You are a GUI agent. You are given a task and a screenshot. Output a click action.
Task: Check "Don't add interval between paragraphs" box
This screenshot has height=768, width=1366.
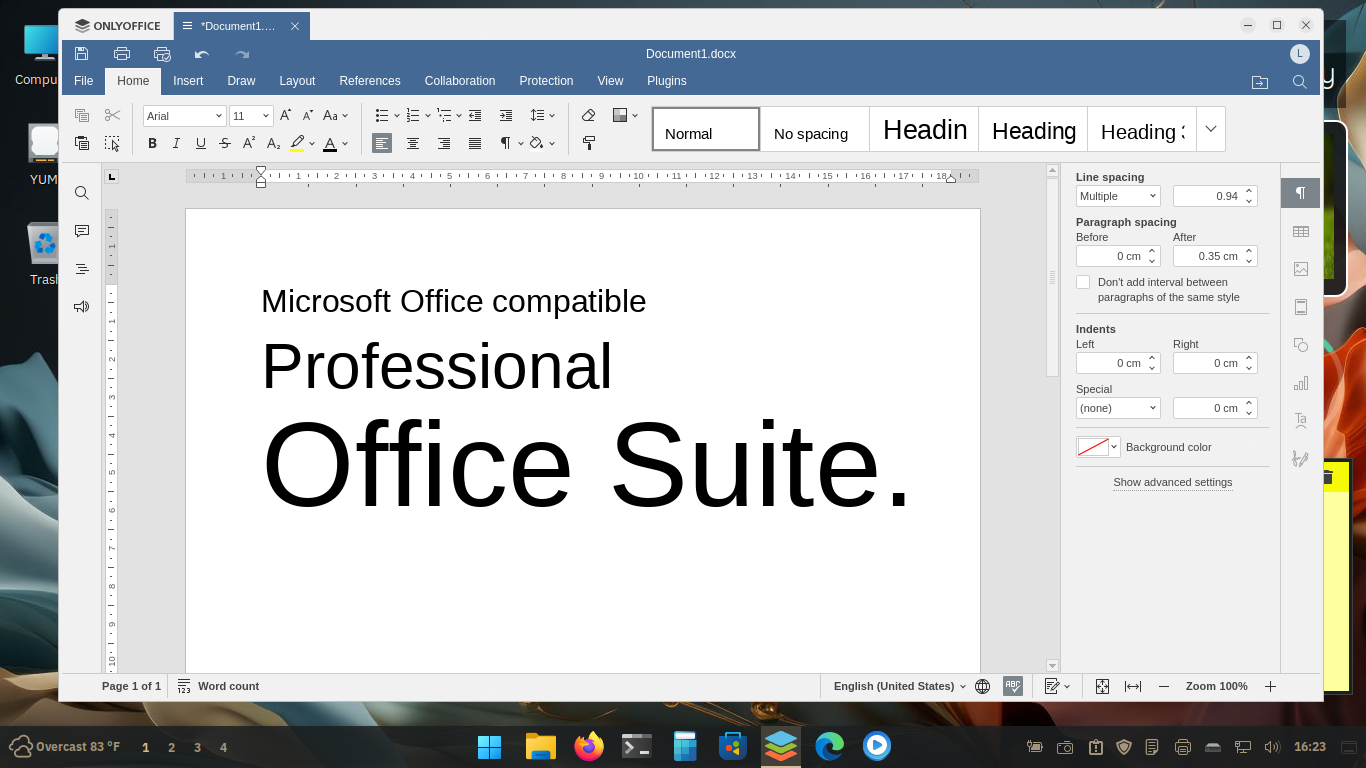point(1083,282)
